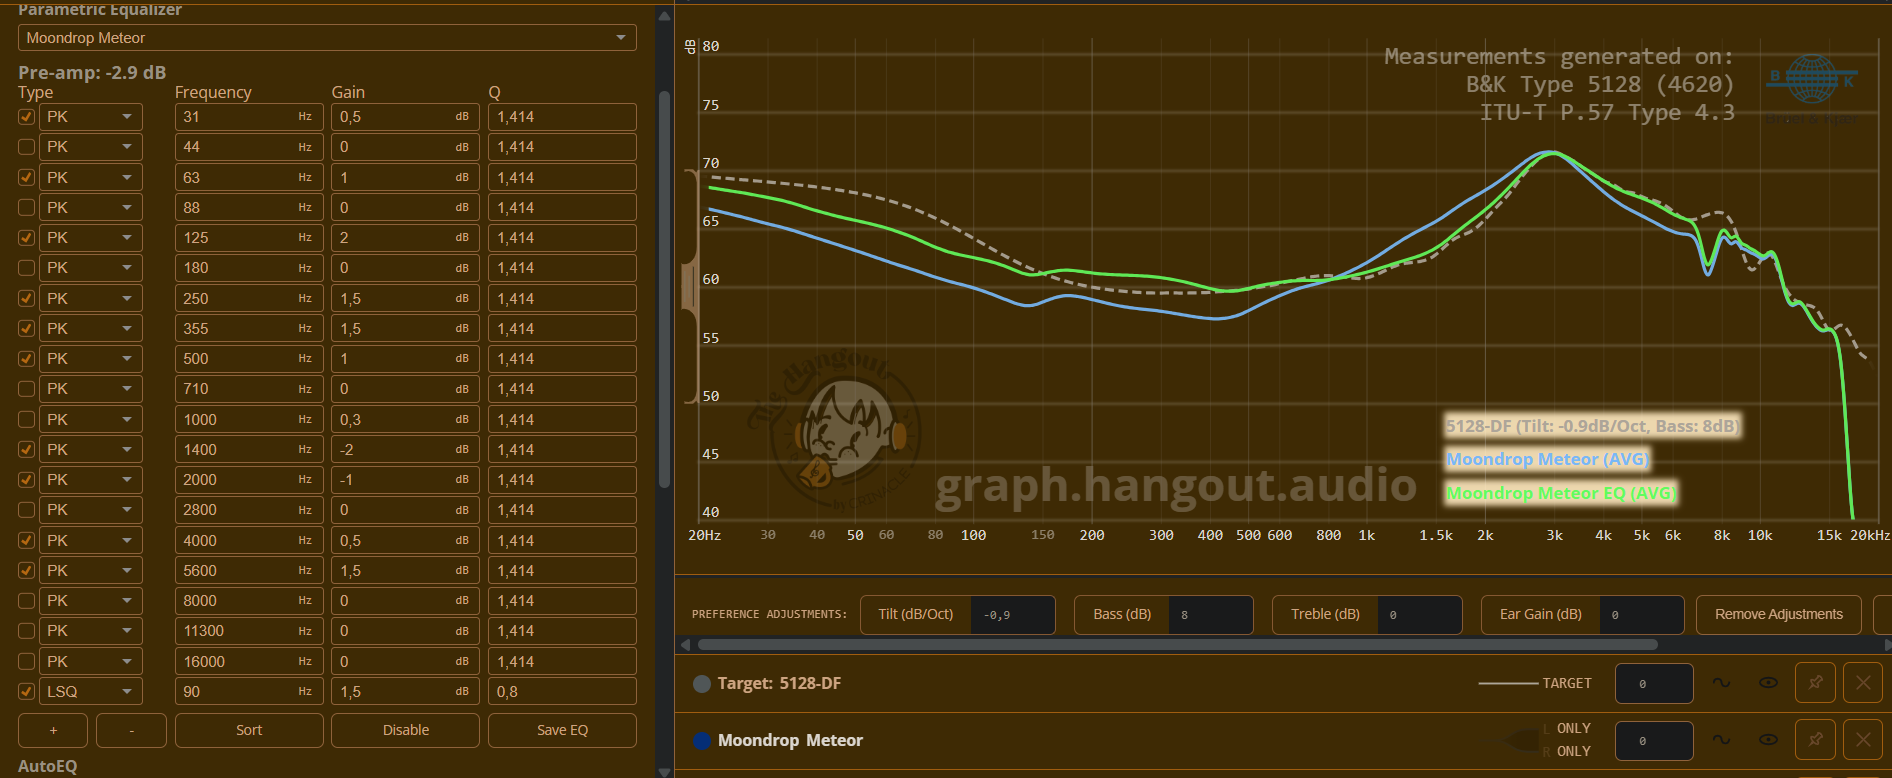Click the Sort button

point(249,730)
